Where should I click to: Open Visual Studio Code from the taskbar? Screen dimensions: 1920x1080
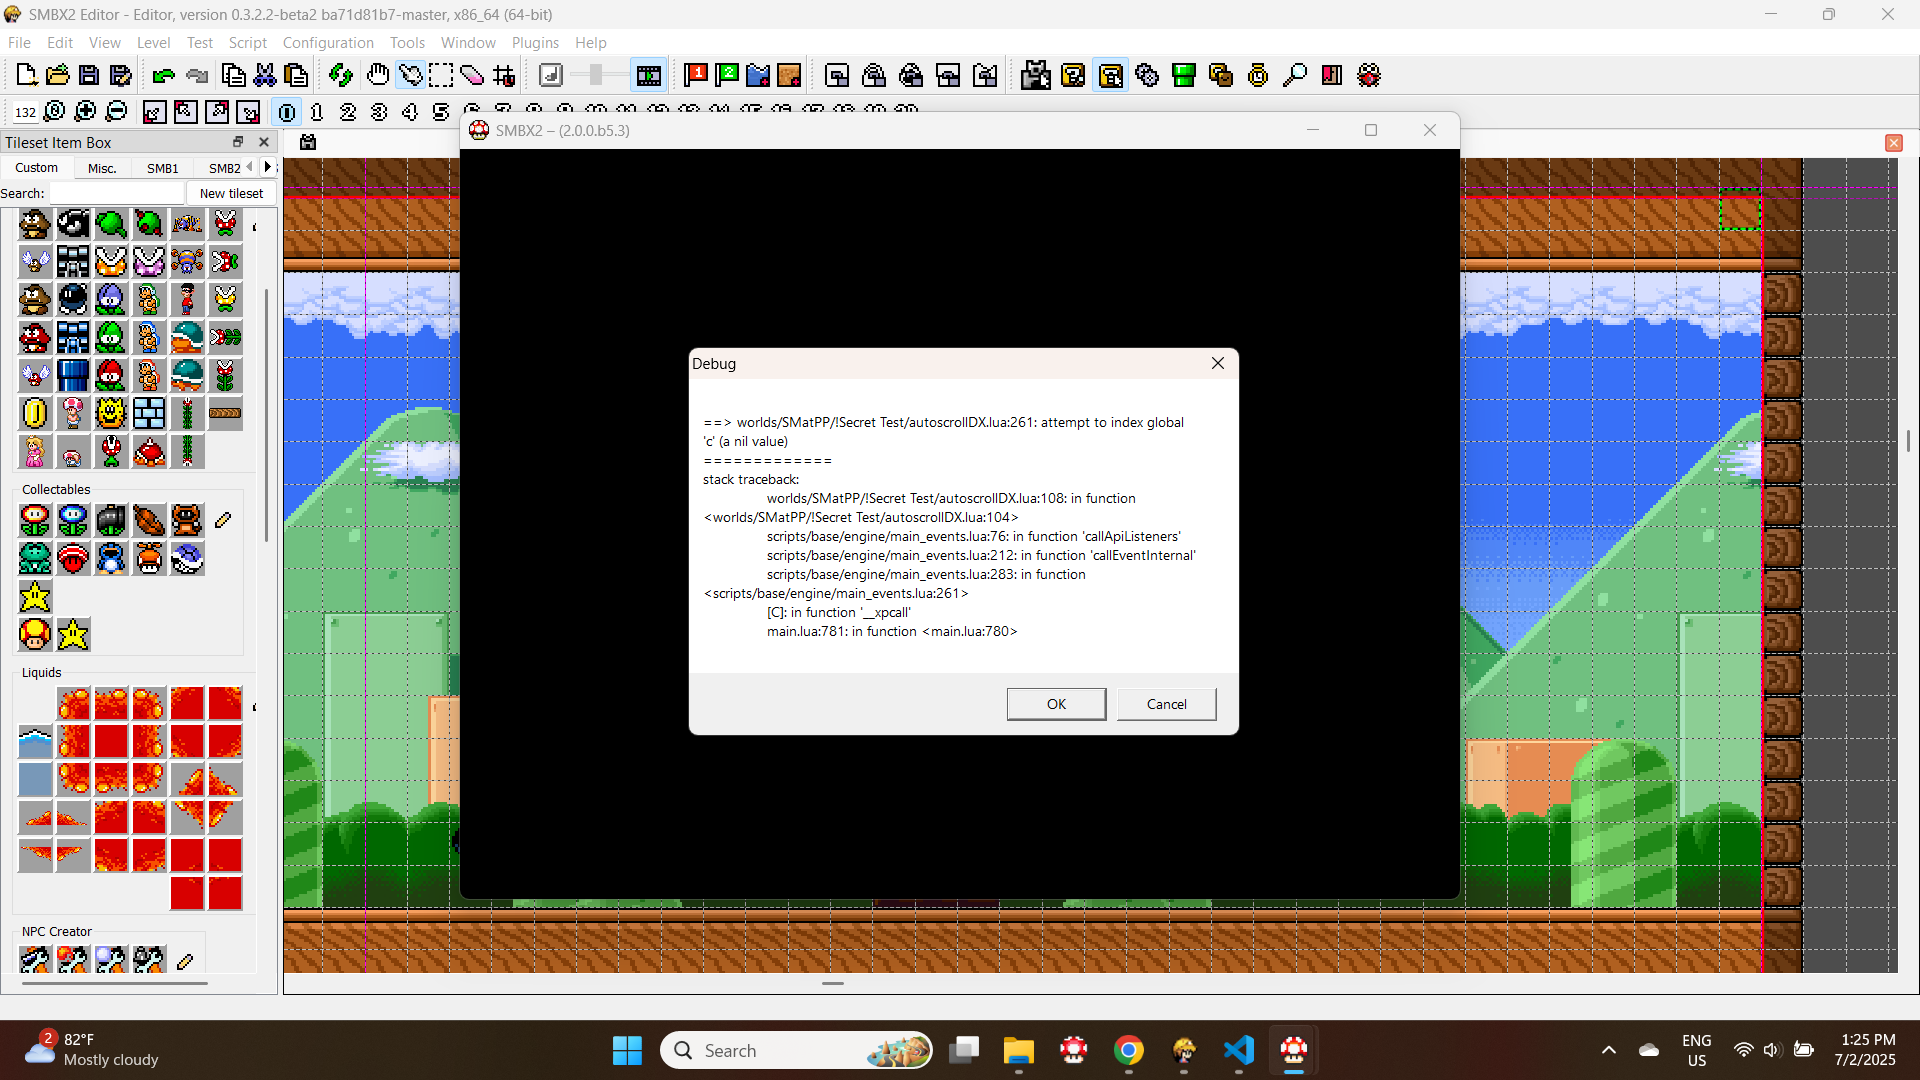[1239, 1050]
